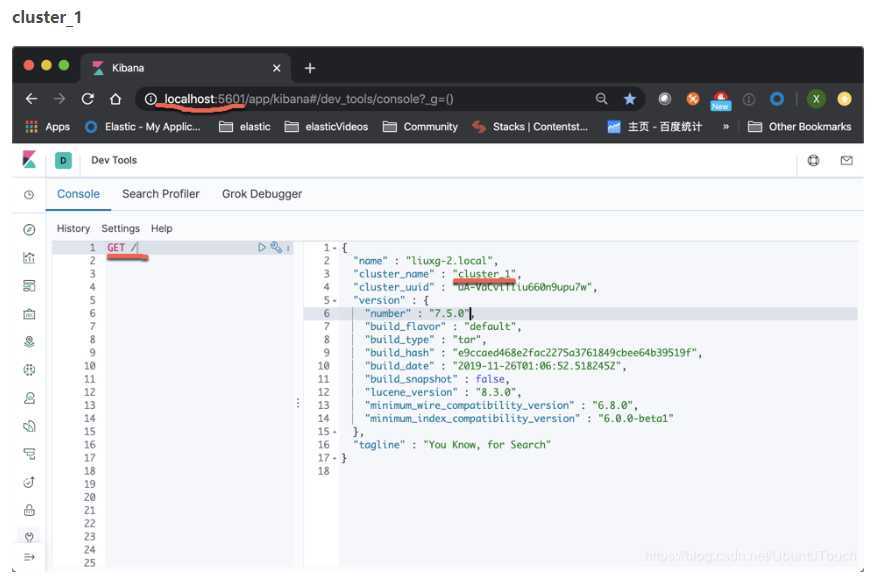872x588 pixels.
Task: Switch to the Search Profiler tab
Action: click(161, 194)
